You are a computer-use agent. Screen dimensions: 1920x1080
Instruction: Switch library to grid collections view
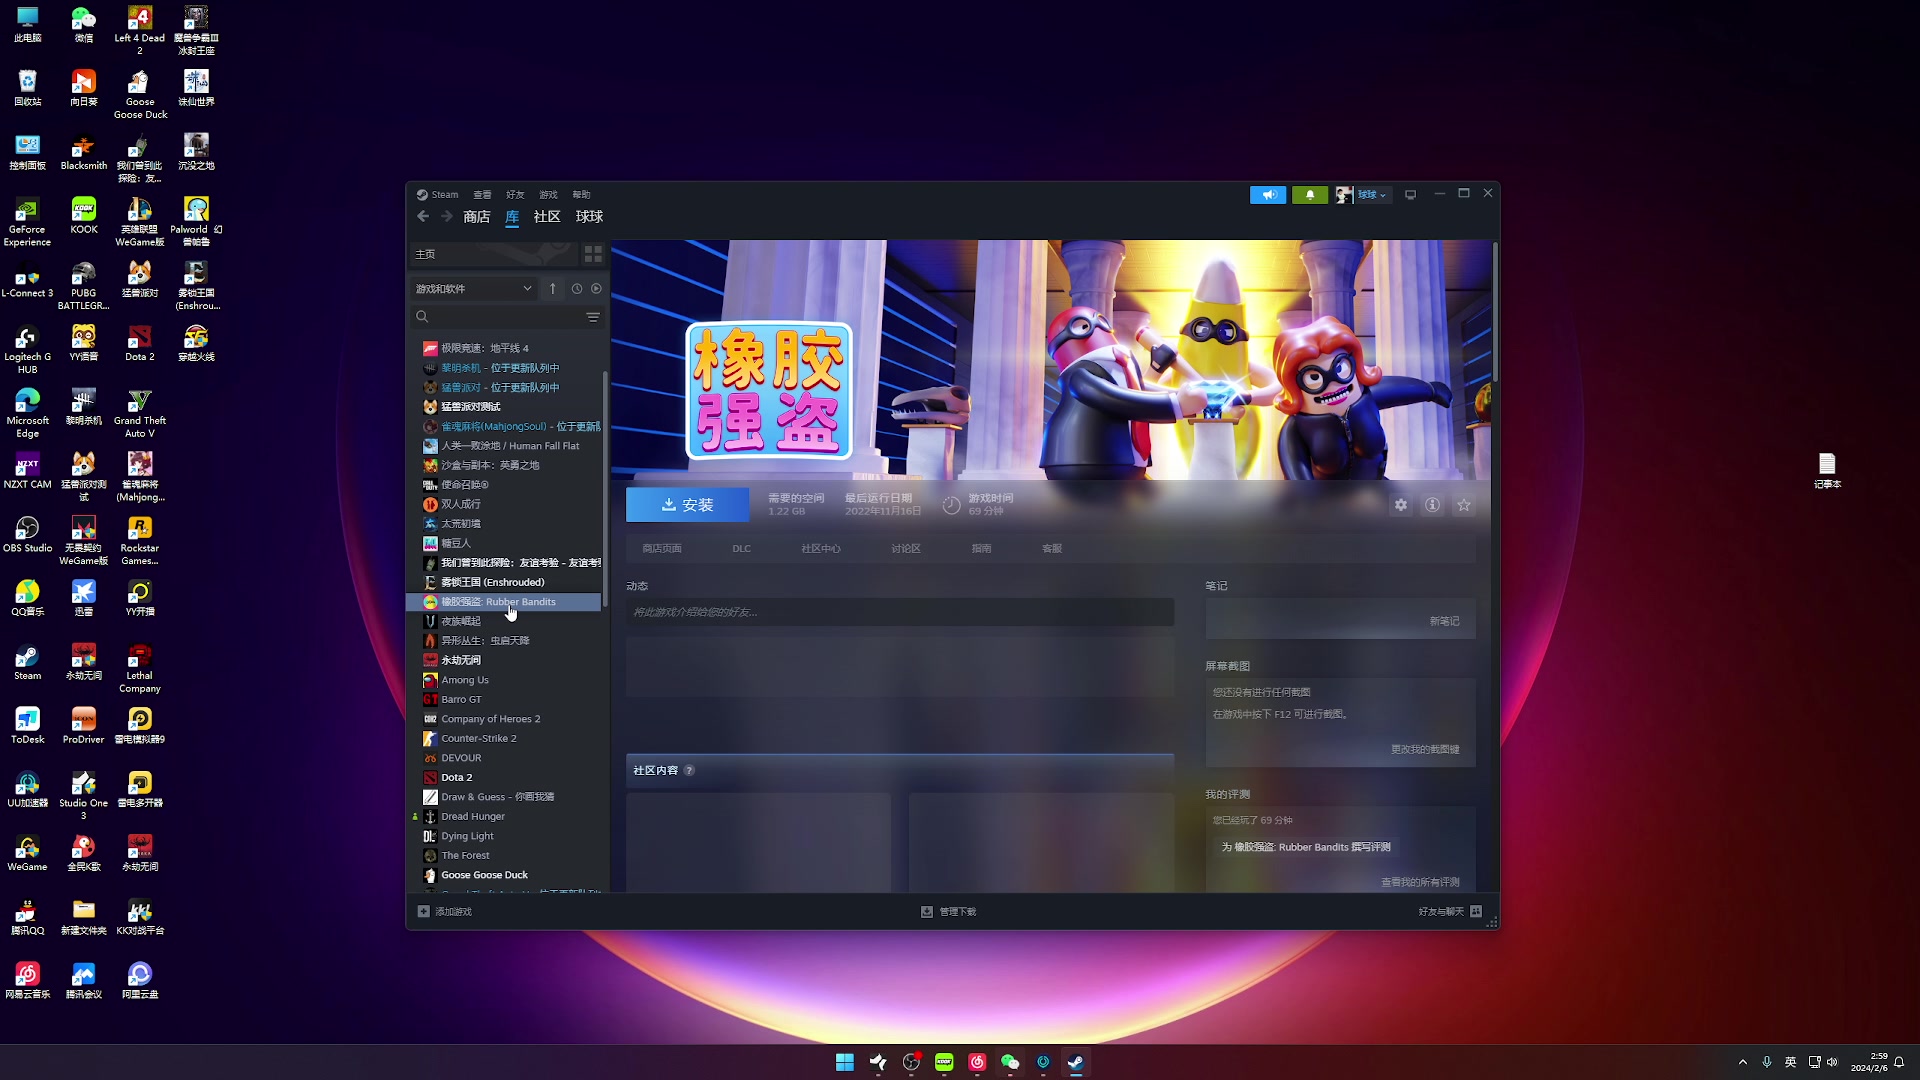click(593, 254)
